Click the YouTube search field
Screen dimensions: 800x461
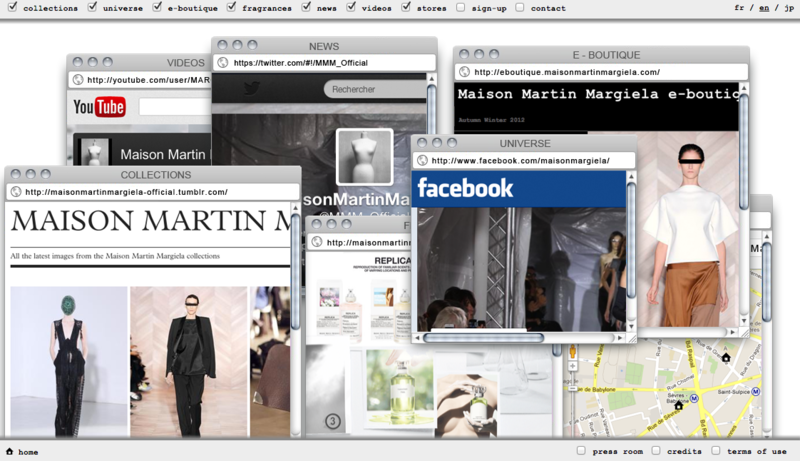174,107
